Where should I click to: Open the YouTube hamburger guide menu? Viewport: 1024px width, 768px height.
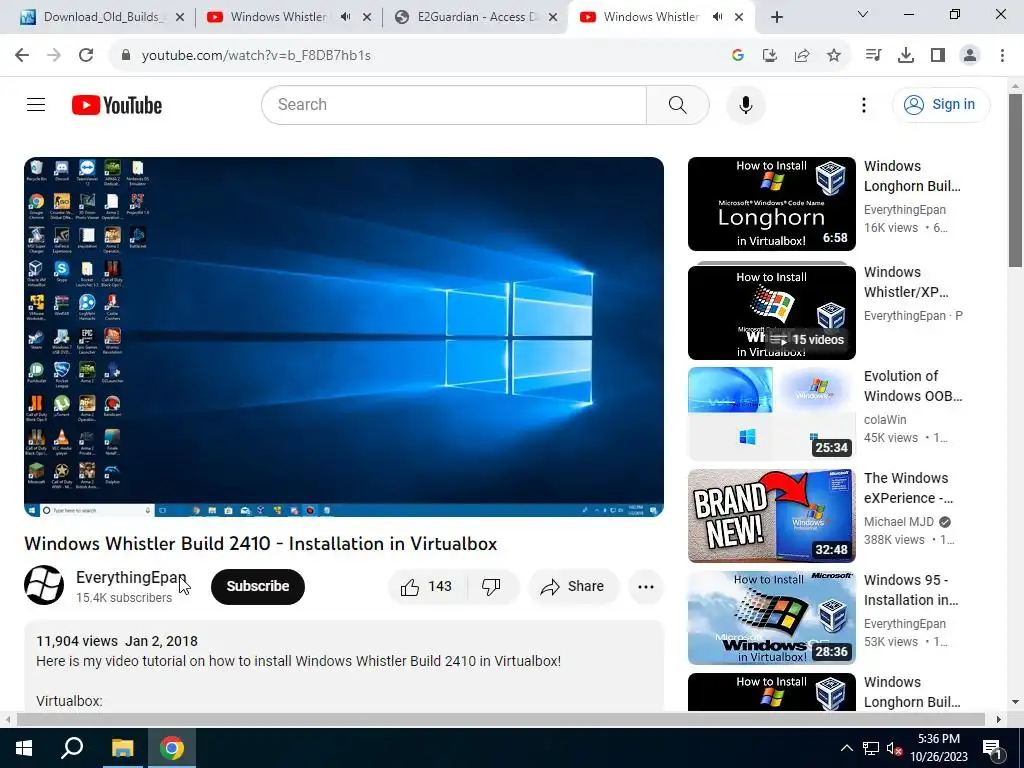36,104
